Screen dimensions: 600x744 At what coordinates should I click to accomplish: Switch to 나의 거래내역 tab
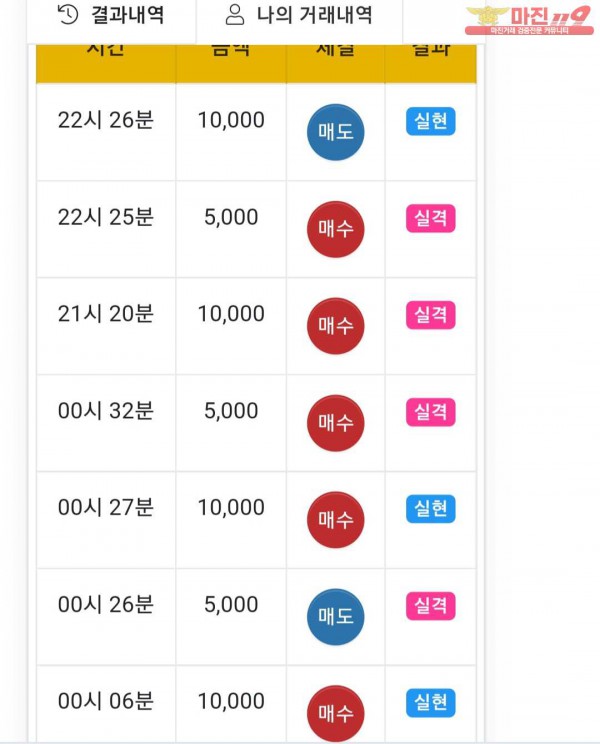299,16
